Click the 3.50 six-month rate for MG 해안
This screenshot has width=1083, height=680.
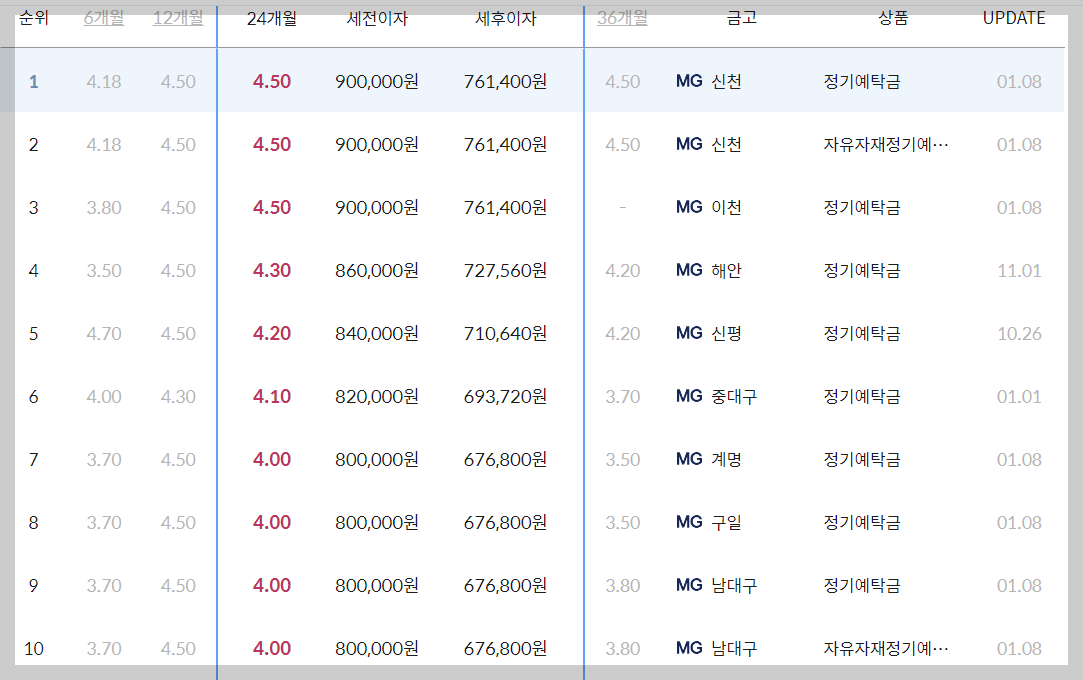pos(104,270)
